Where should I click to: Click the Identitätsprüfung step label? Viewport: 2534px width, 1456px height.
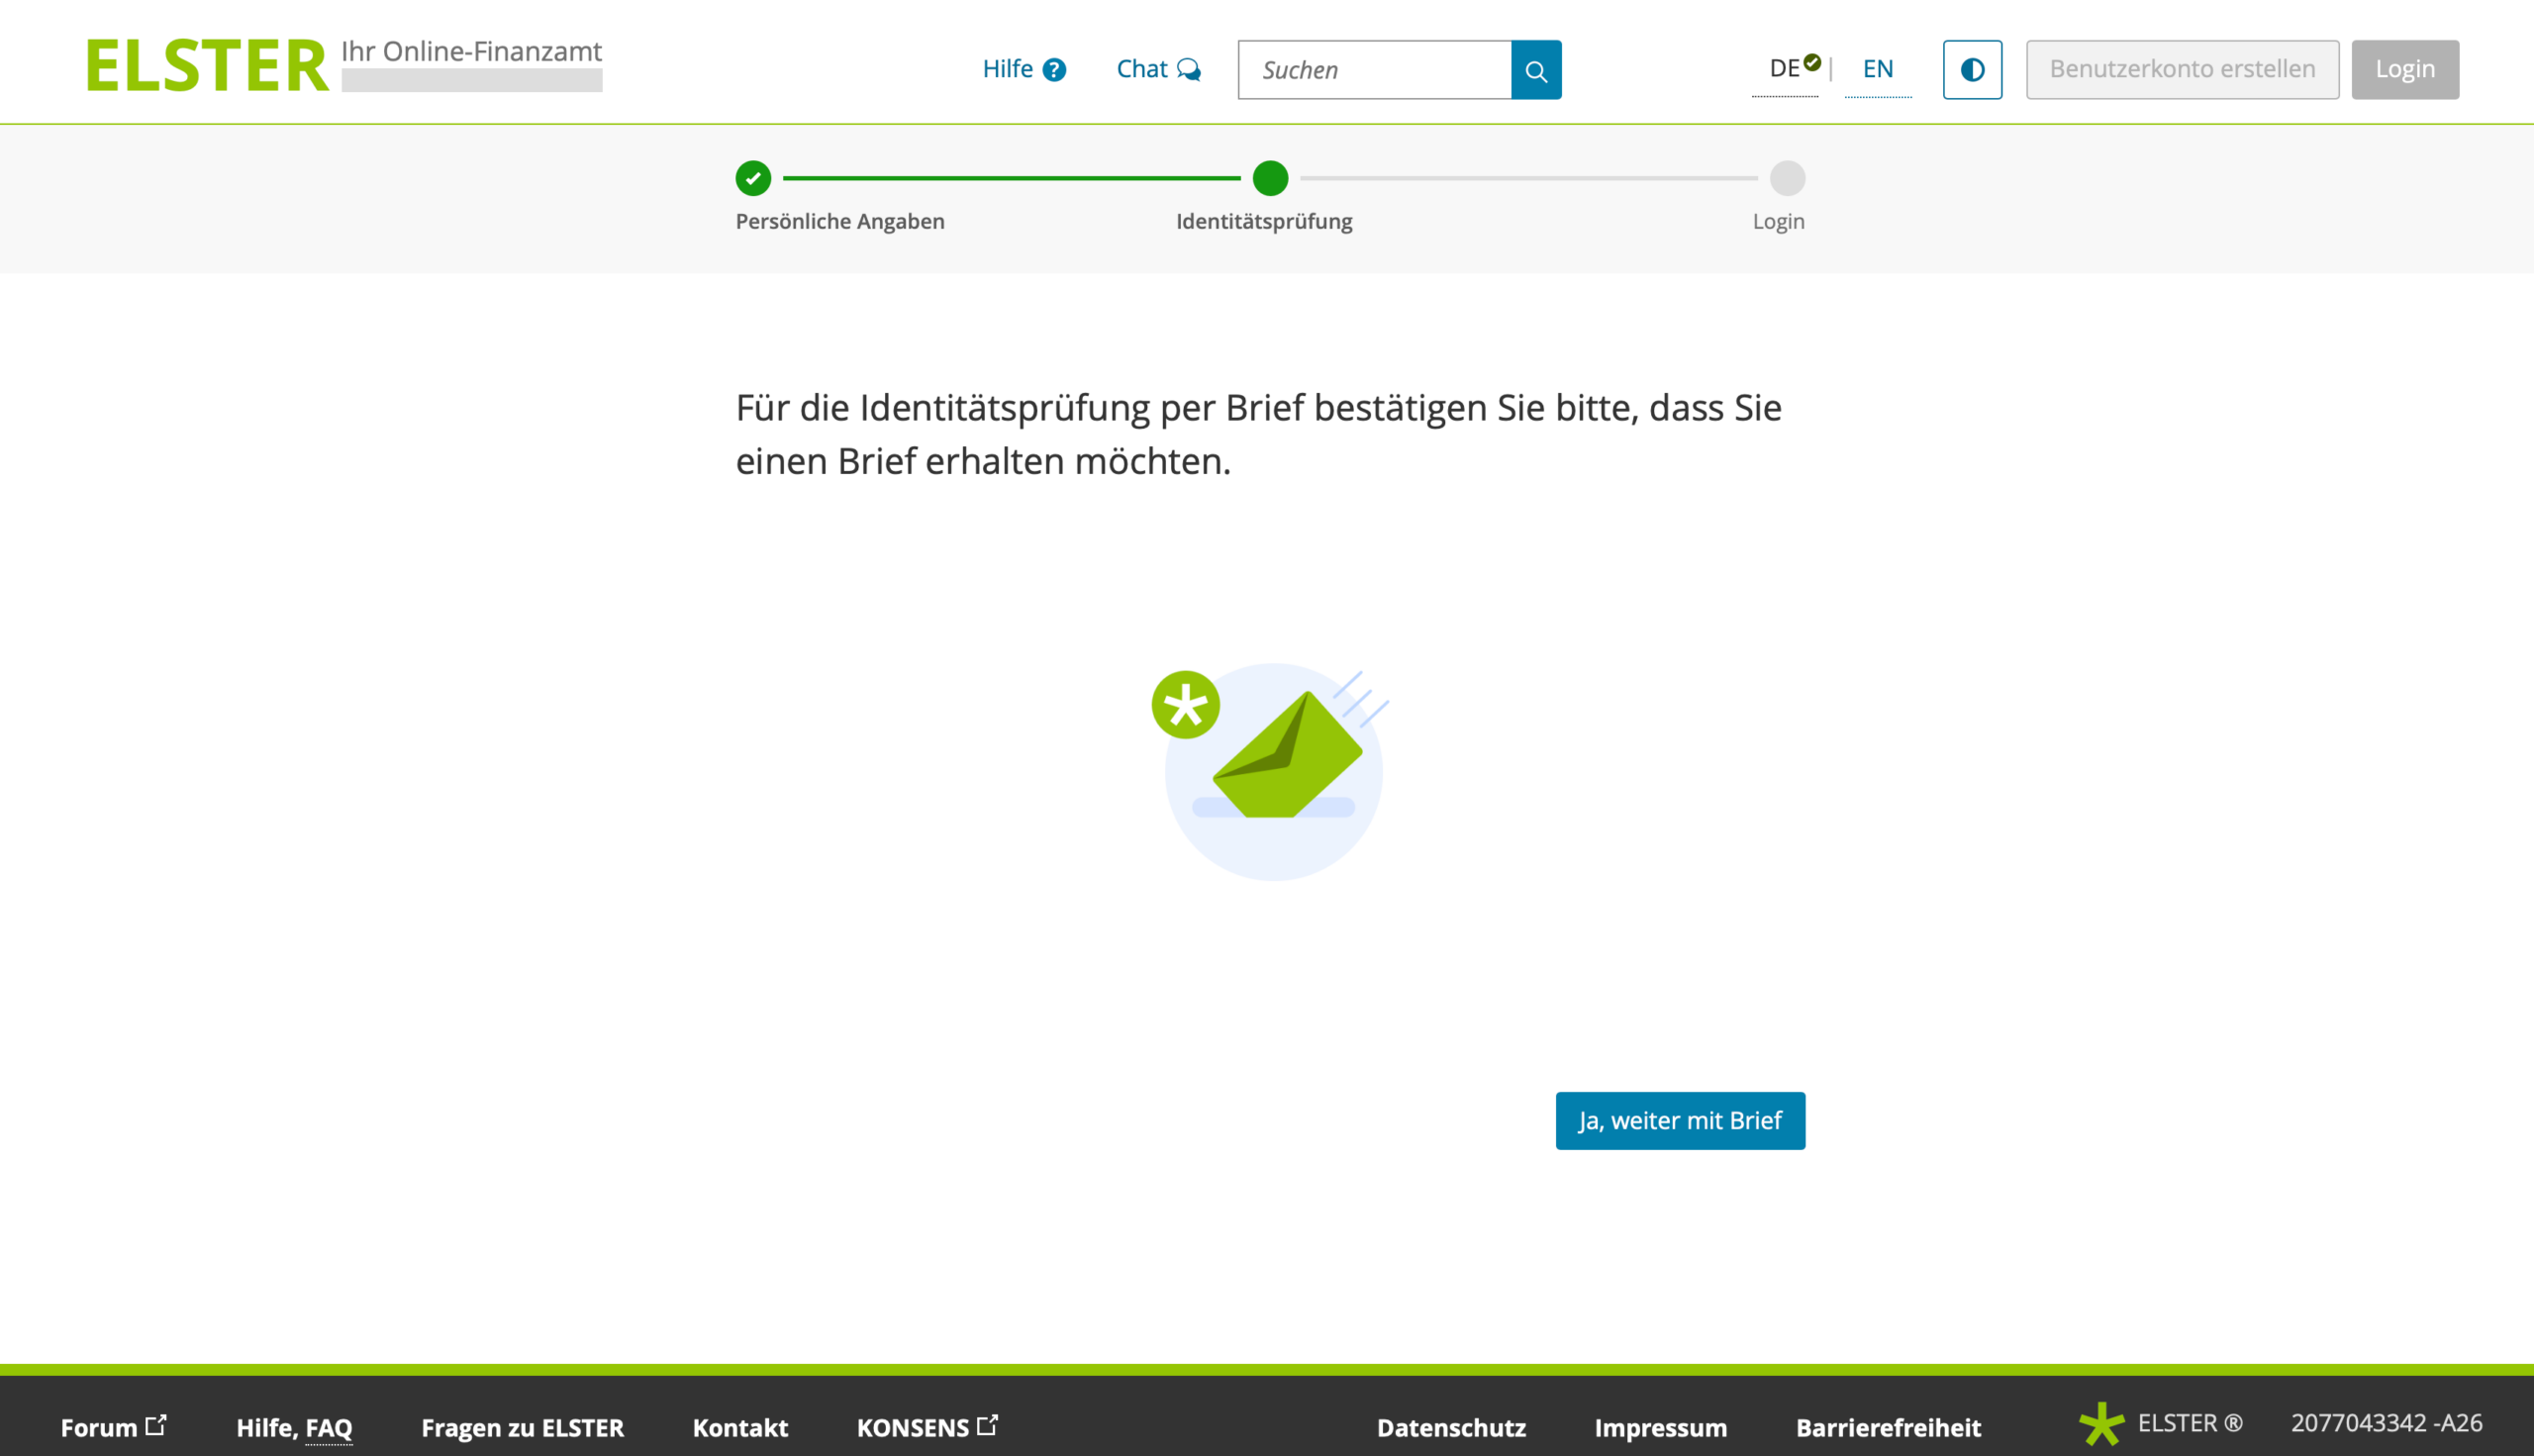[1264, 221]
